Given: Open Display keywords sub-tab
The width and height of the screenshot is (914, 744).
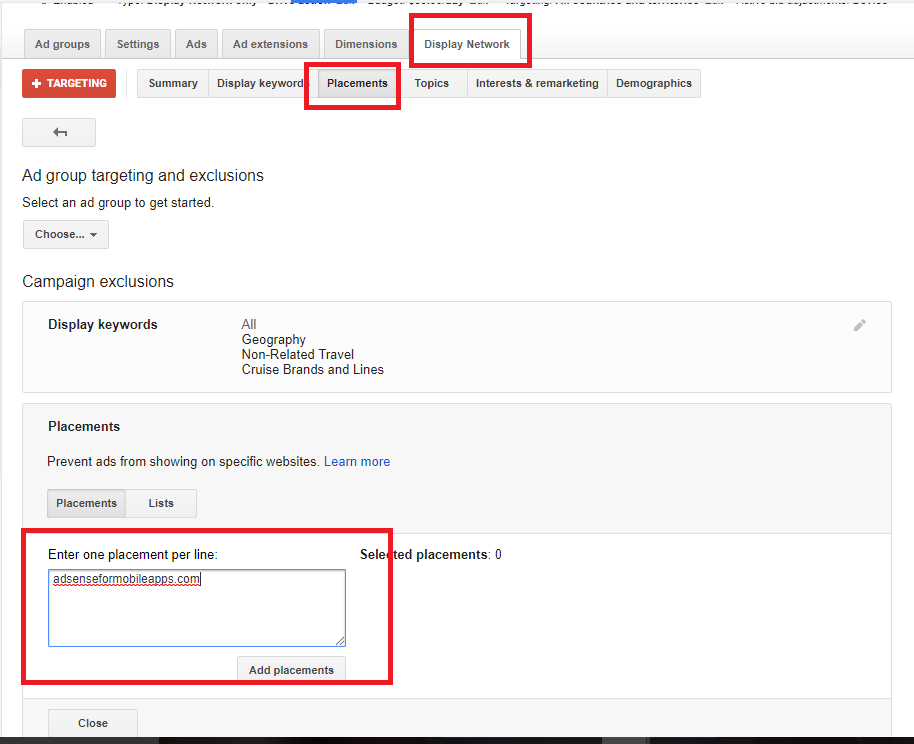Looking at the screenshot, I should click(x=260, y=83).
